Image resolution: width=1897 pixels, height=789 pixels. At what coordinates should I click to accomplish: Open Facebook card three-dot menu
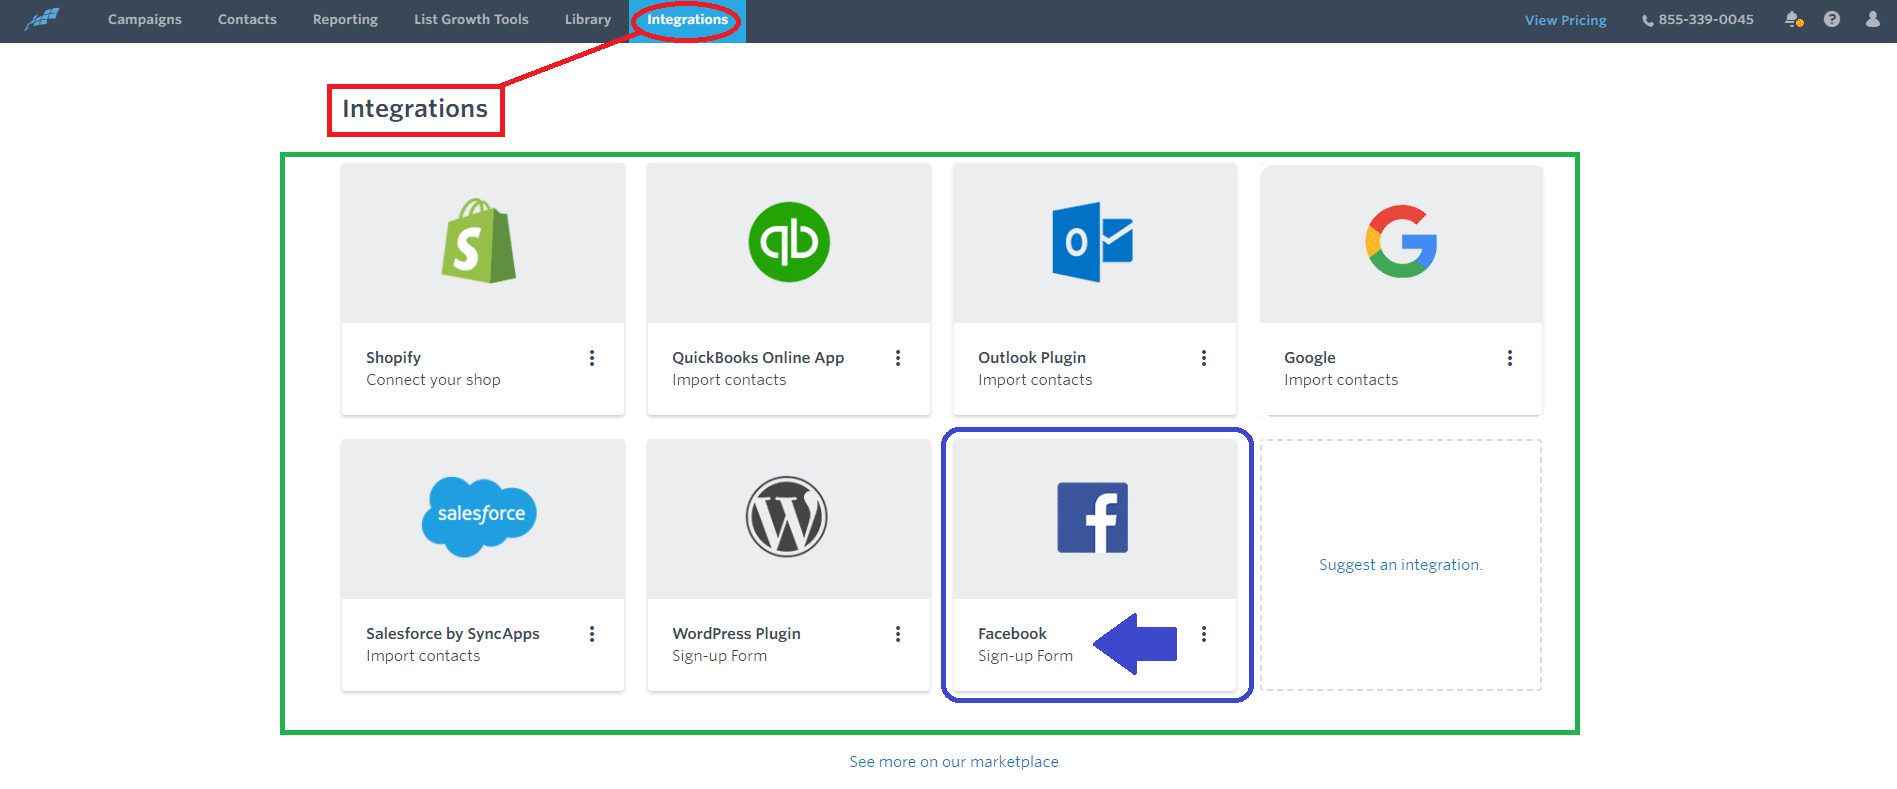pyautogui.click(x=1204, y=634)
